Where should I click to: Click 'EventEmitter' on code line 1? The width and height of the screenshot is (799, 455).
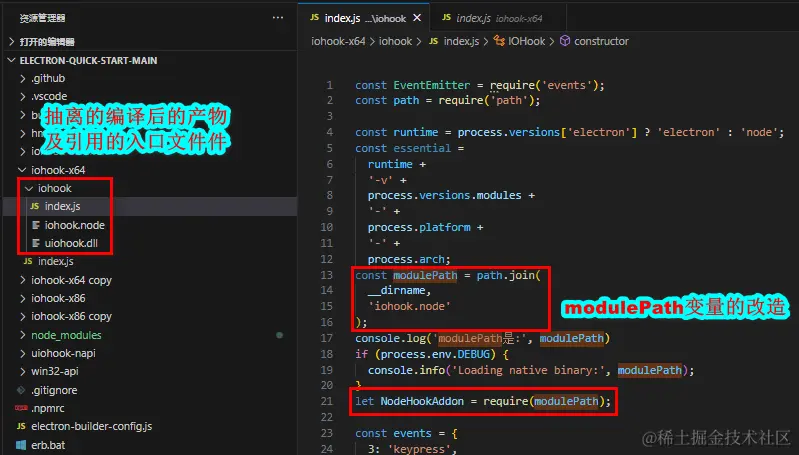pyautogui.click(x=432, y=85)
